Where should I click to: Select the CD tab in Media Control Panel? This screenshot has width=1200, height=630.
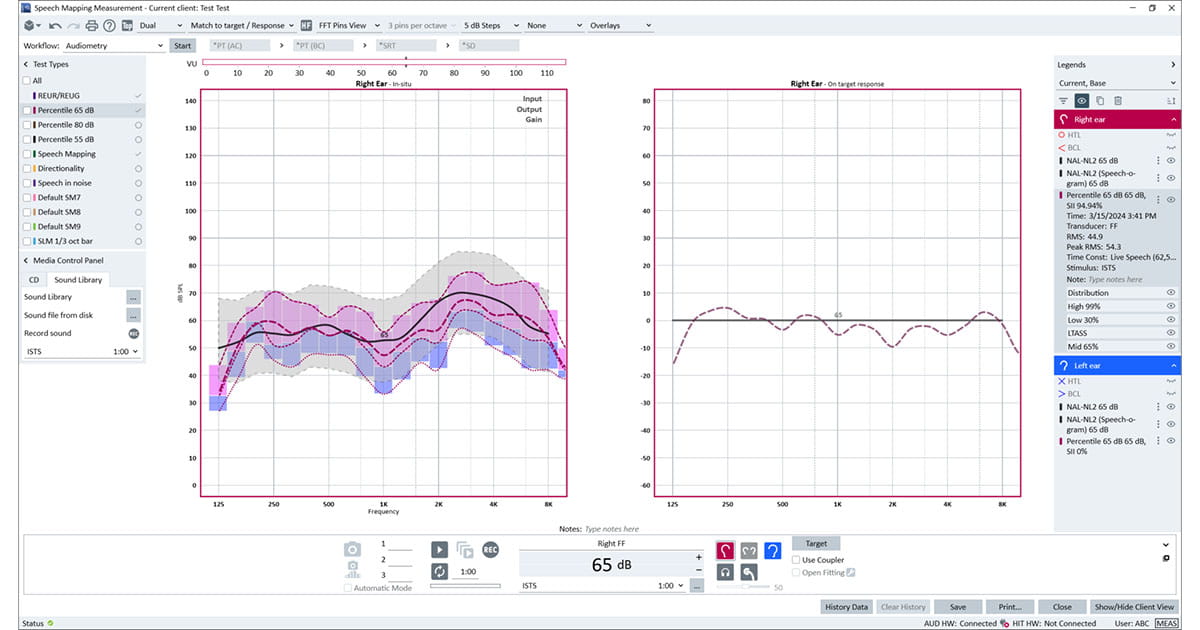point(33,279)
